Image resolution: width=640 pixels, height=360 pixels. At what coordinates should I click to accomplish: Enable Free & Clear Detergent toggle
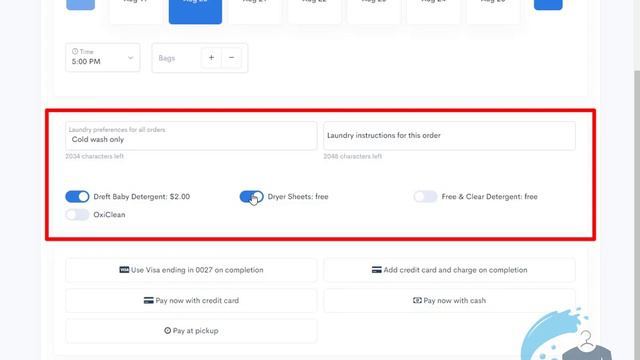coord(425,197)
